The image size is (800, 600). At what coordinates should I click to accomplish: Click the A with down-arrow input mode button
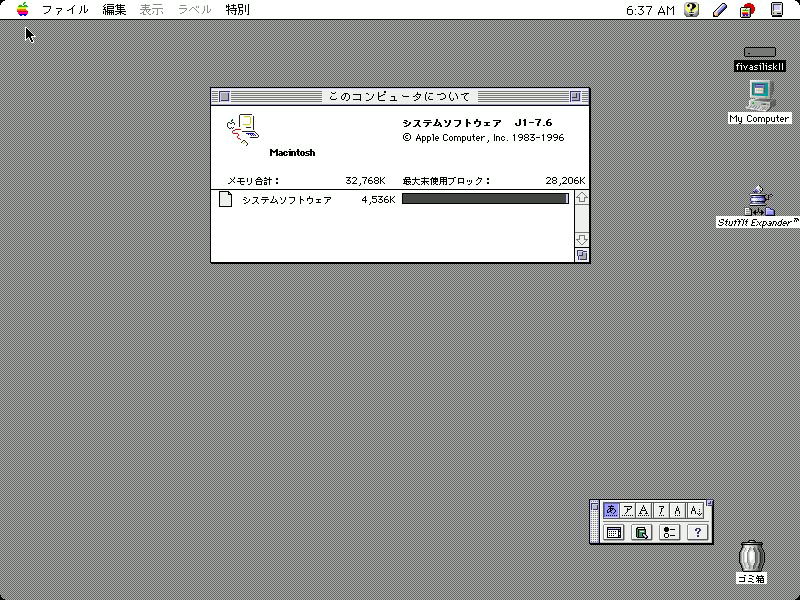pos(695,510)
